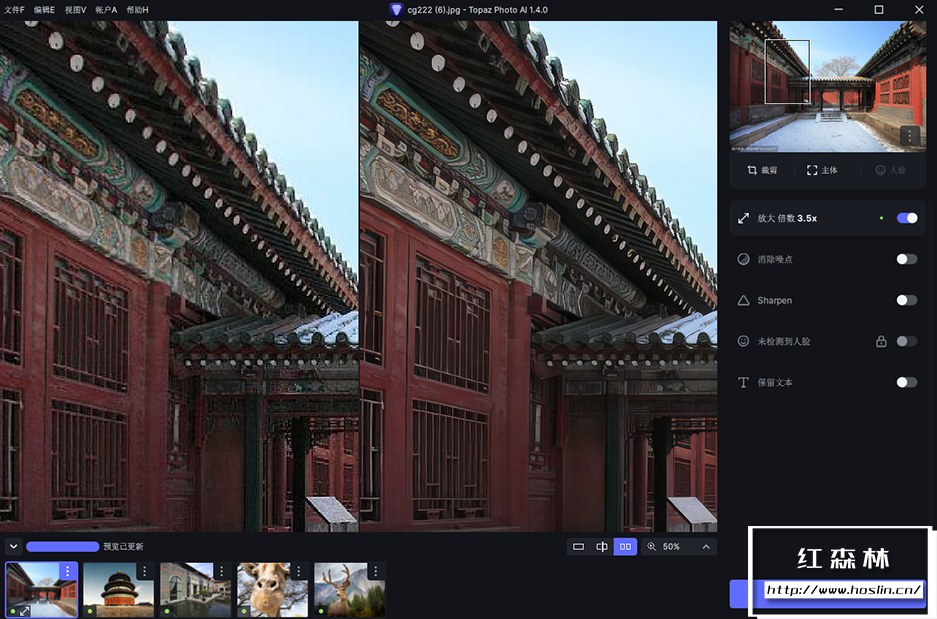Screen dimensions: 937x619
Task: Turn off the 放大 upscale toggle
Action: click(907, 218)
